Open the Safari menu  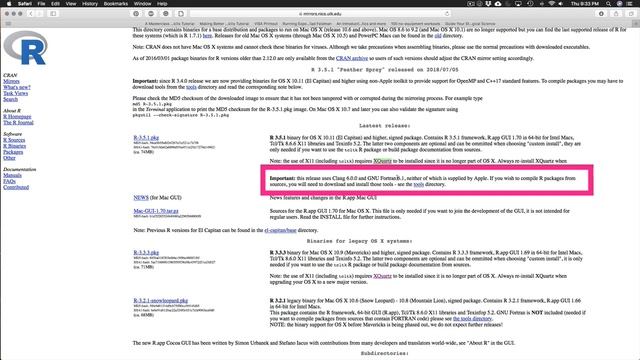(x=25, y=4)
